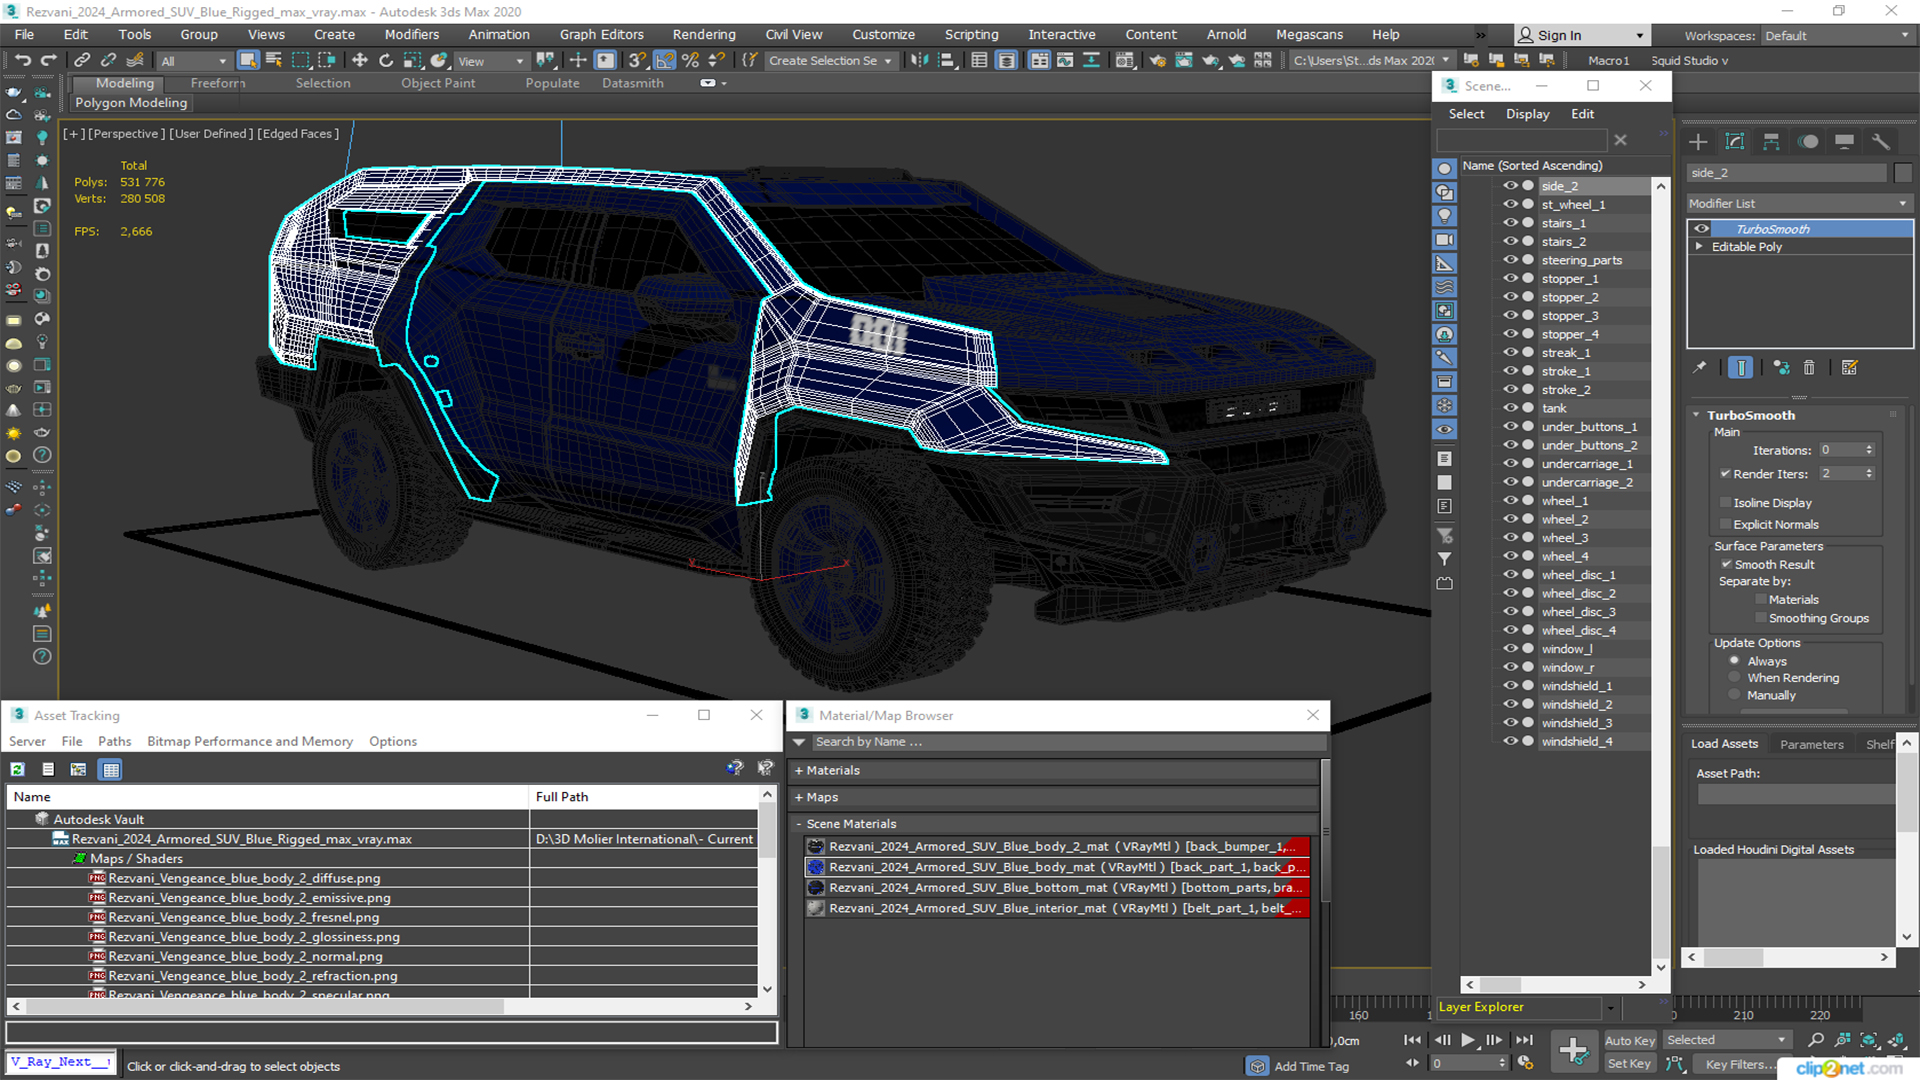Open the Scripting menu
Screen dimensions: 1920x1080
pos(971,34)
